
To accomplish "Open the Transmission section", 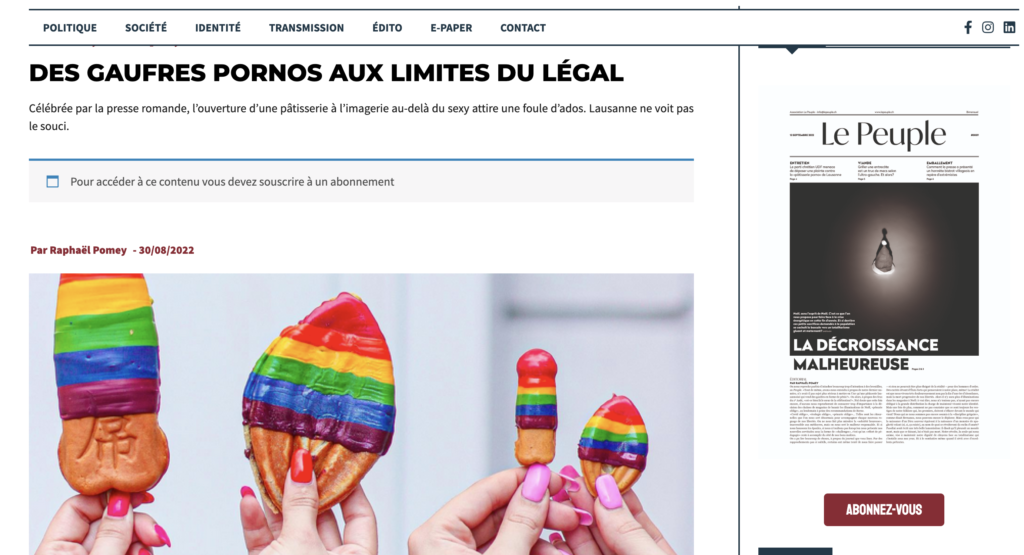I will (306, 28).
